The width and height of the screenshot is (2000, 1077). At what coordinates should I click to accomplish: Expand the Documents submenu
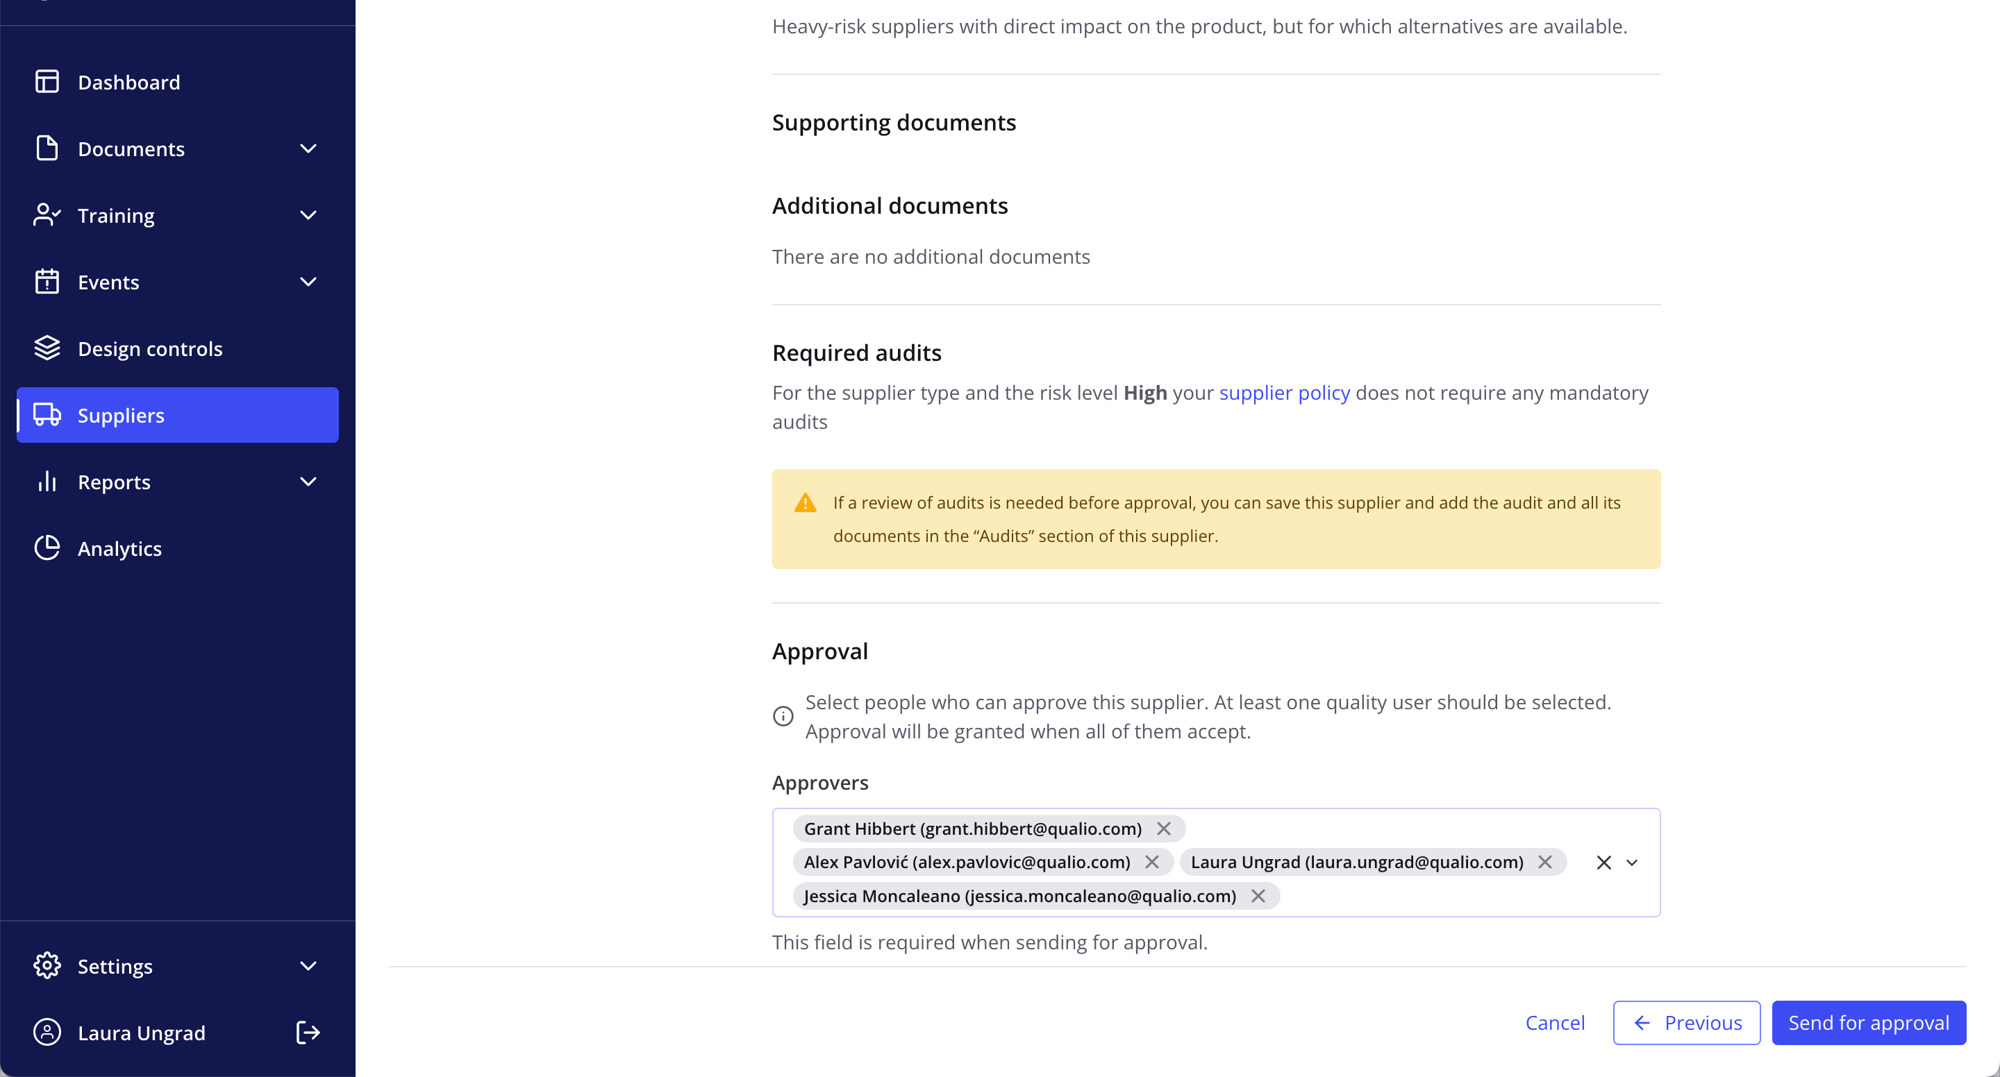click(x=308, y=148)
